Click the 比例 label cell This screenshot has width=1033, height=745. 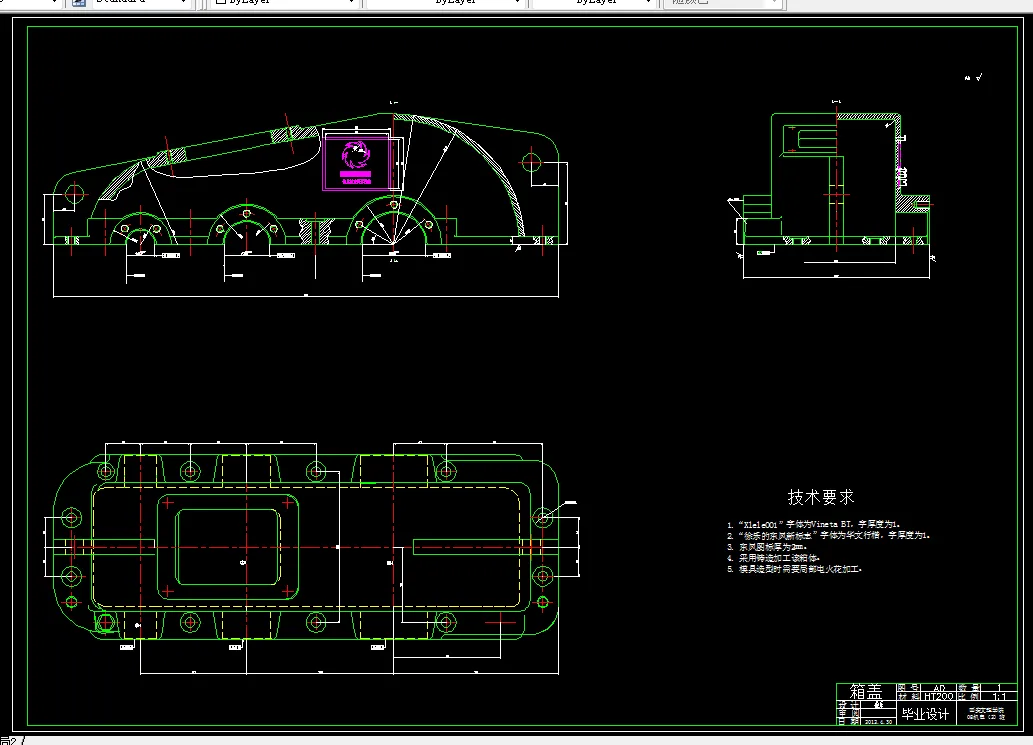click(969, 696)
